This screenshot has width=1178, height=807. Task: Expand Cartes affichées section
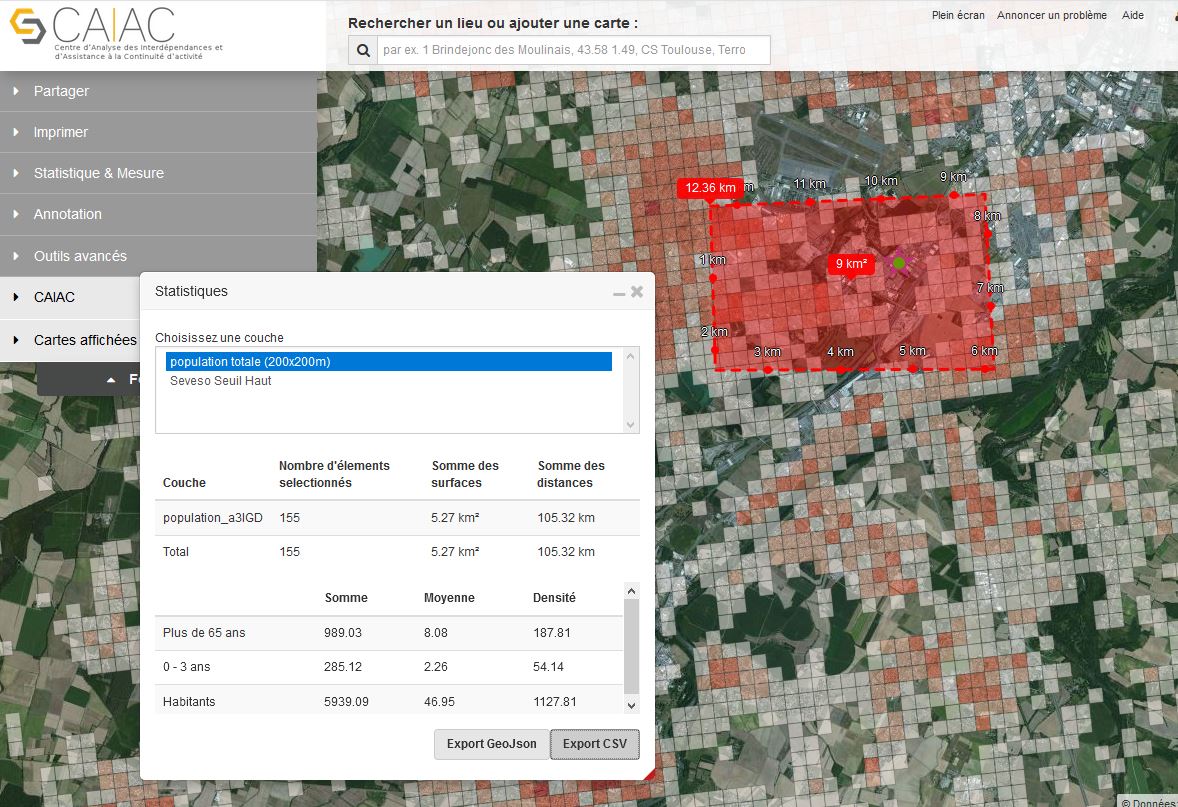point(70,340)
